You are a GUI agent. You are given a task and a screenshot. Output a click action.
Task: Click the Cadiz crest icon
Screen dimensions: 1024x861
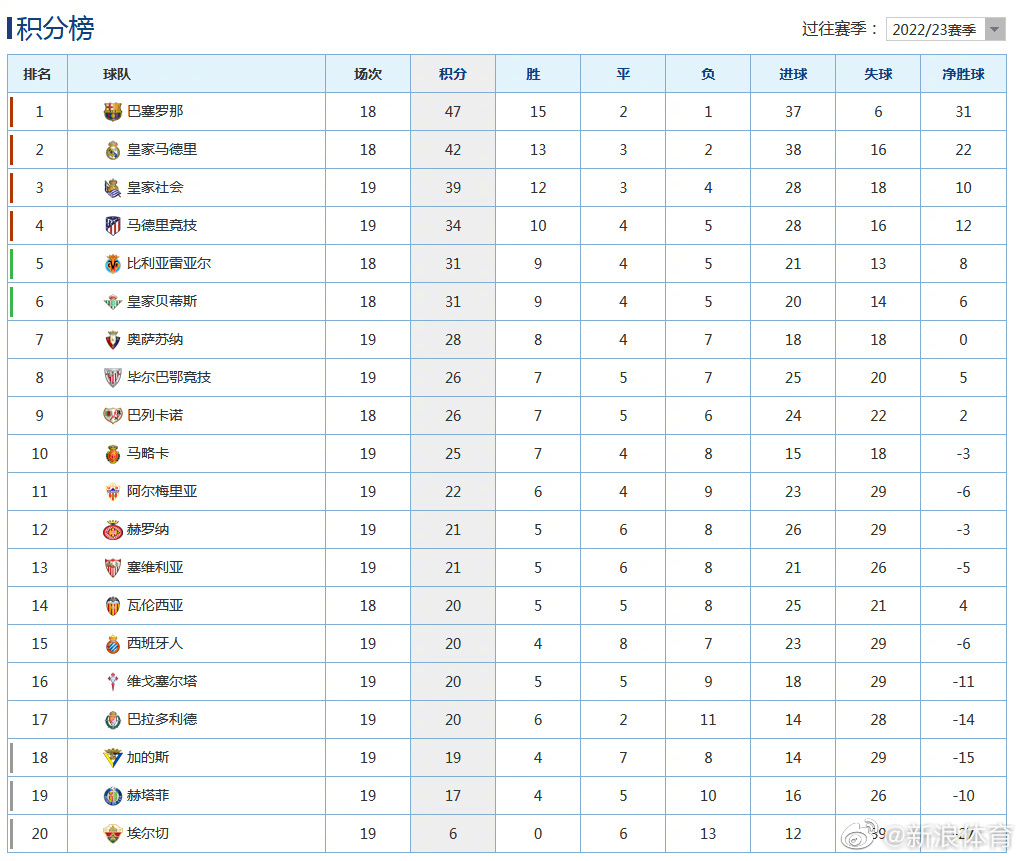tap(113, 758)
